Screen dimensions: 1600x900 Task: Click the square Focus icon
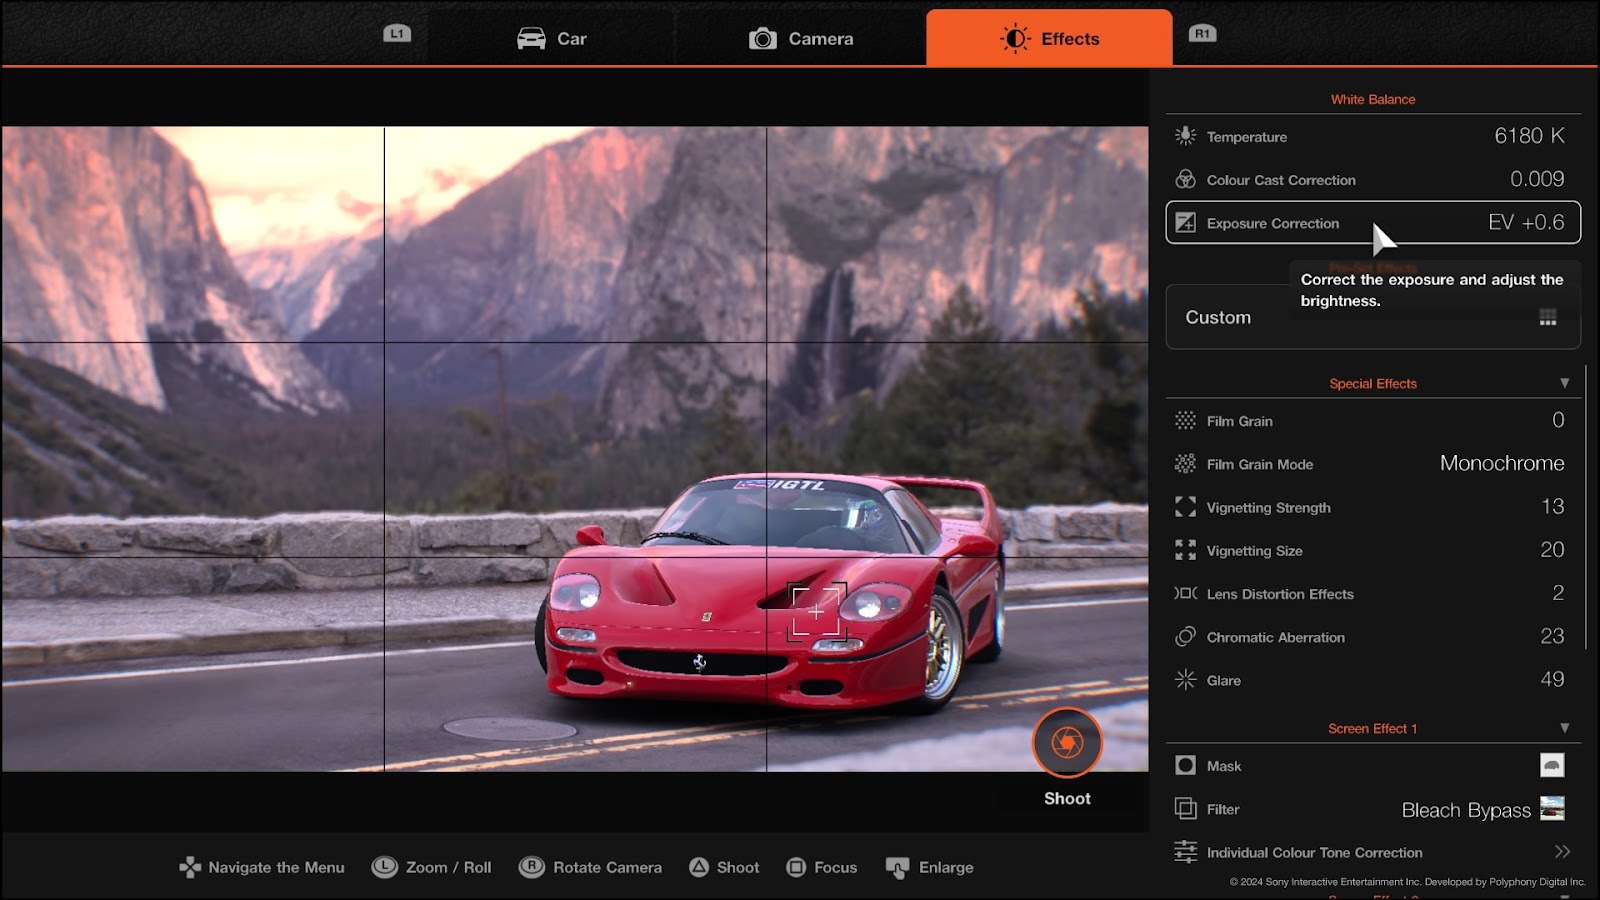(796, 867)
